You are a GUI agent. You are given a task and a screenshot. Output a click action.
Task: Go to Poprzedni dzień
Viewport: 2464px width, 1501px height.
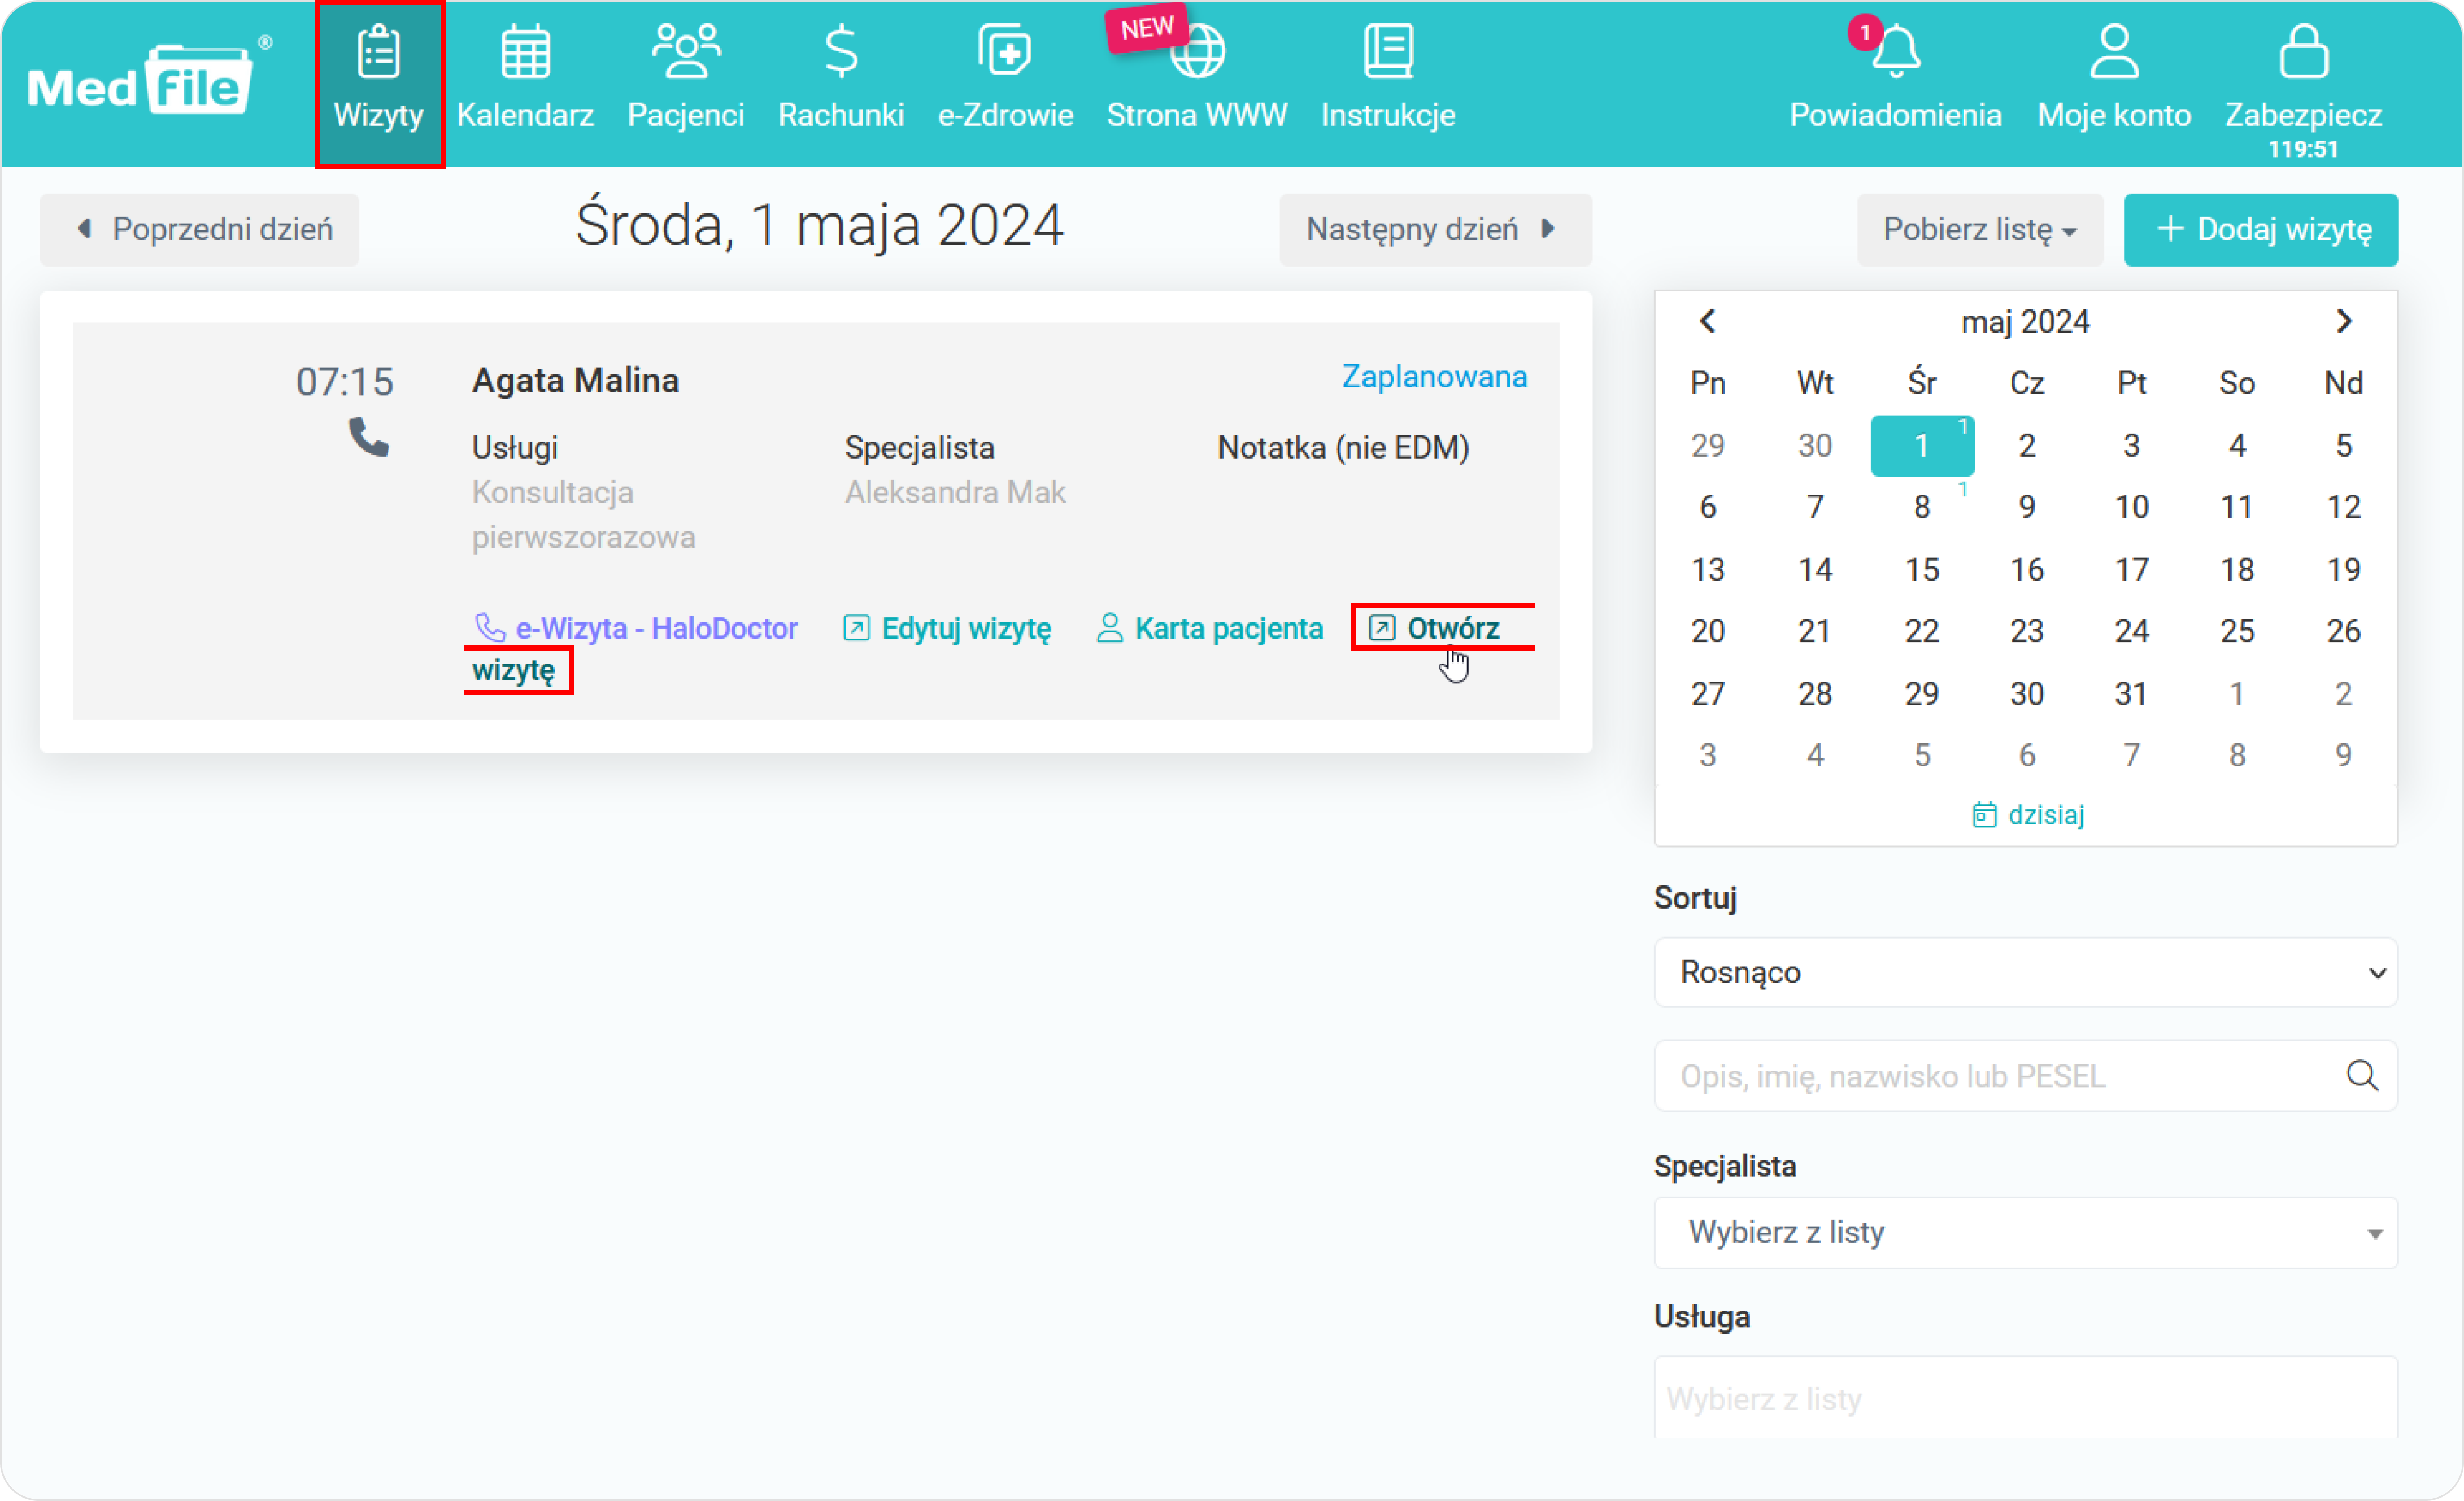199,229
